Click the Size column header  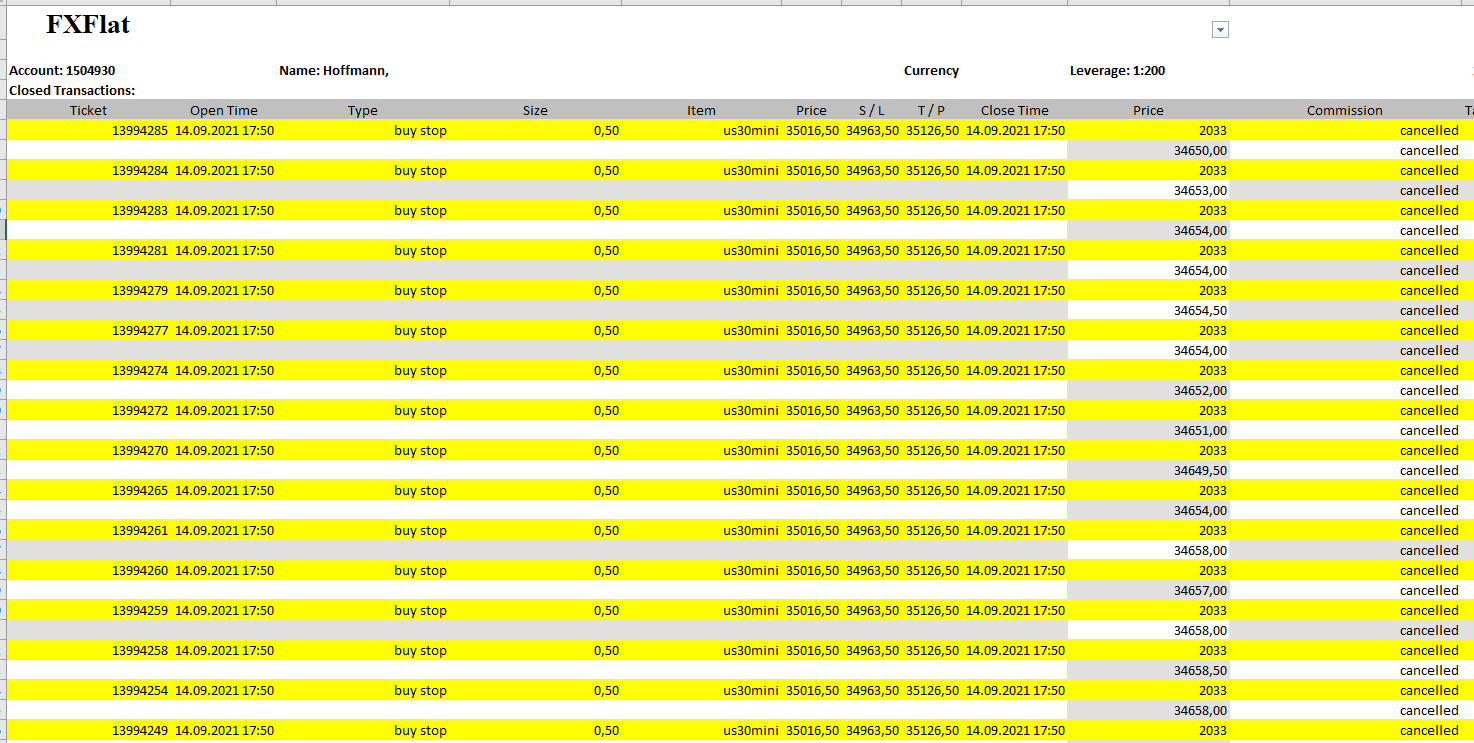535,111
